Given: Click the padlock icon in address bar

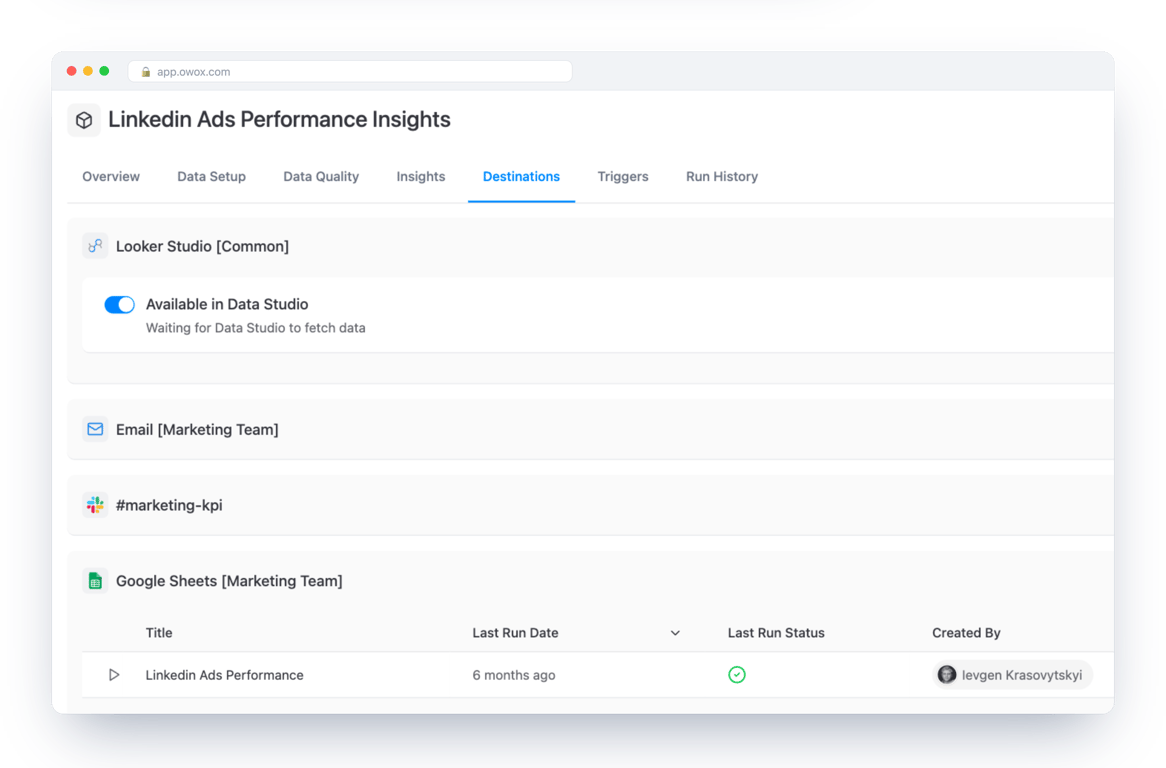Looking at the screenshot, I should click(146, 72).
